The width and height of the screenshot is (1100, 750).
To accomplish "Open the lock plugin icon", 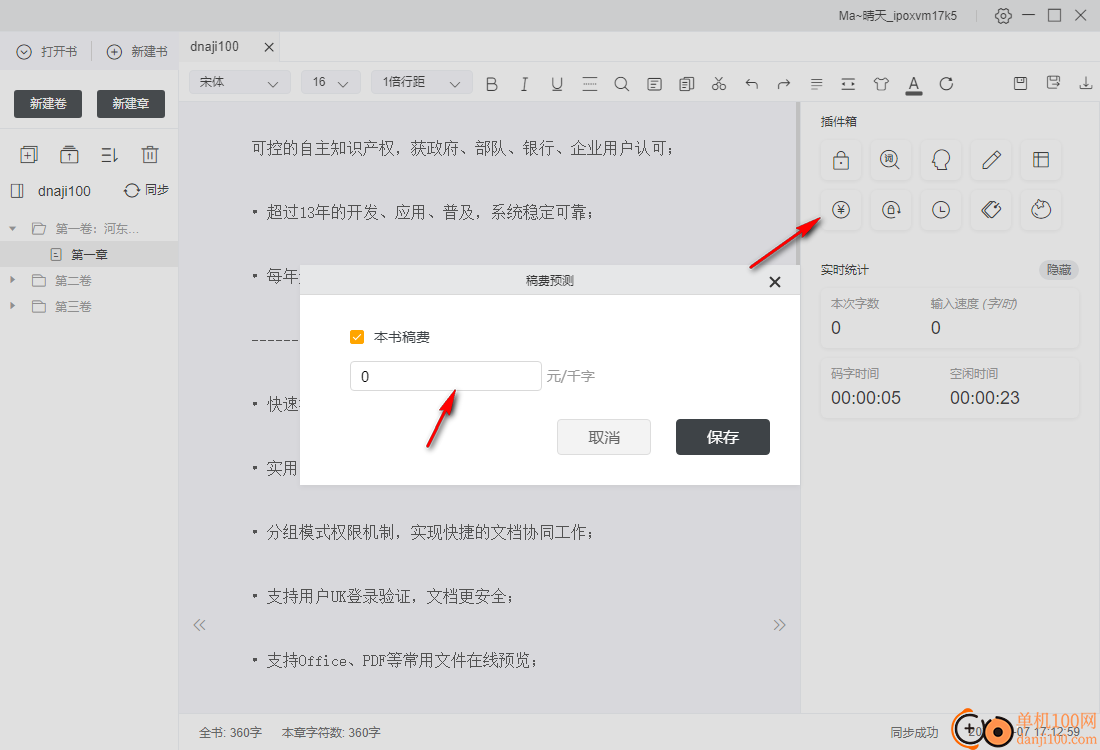I will coord(840,160).
